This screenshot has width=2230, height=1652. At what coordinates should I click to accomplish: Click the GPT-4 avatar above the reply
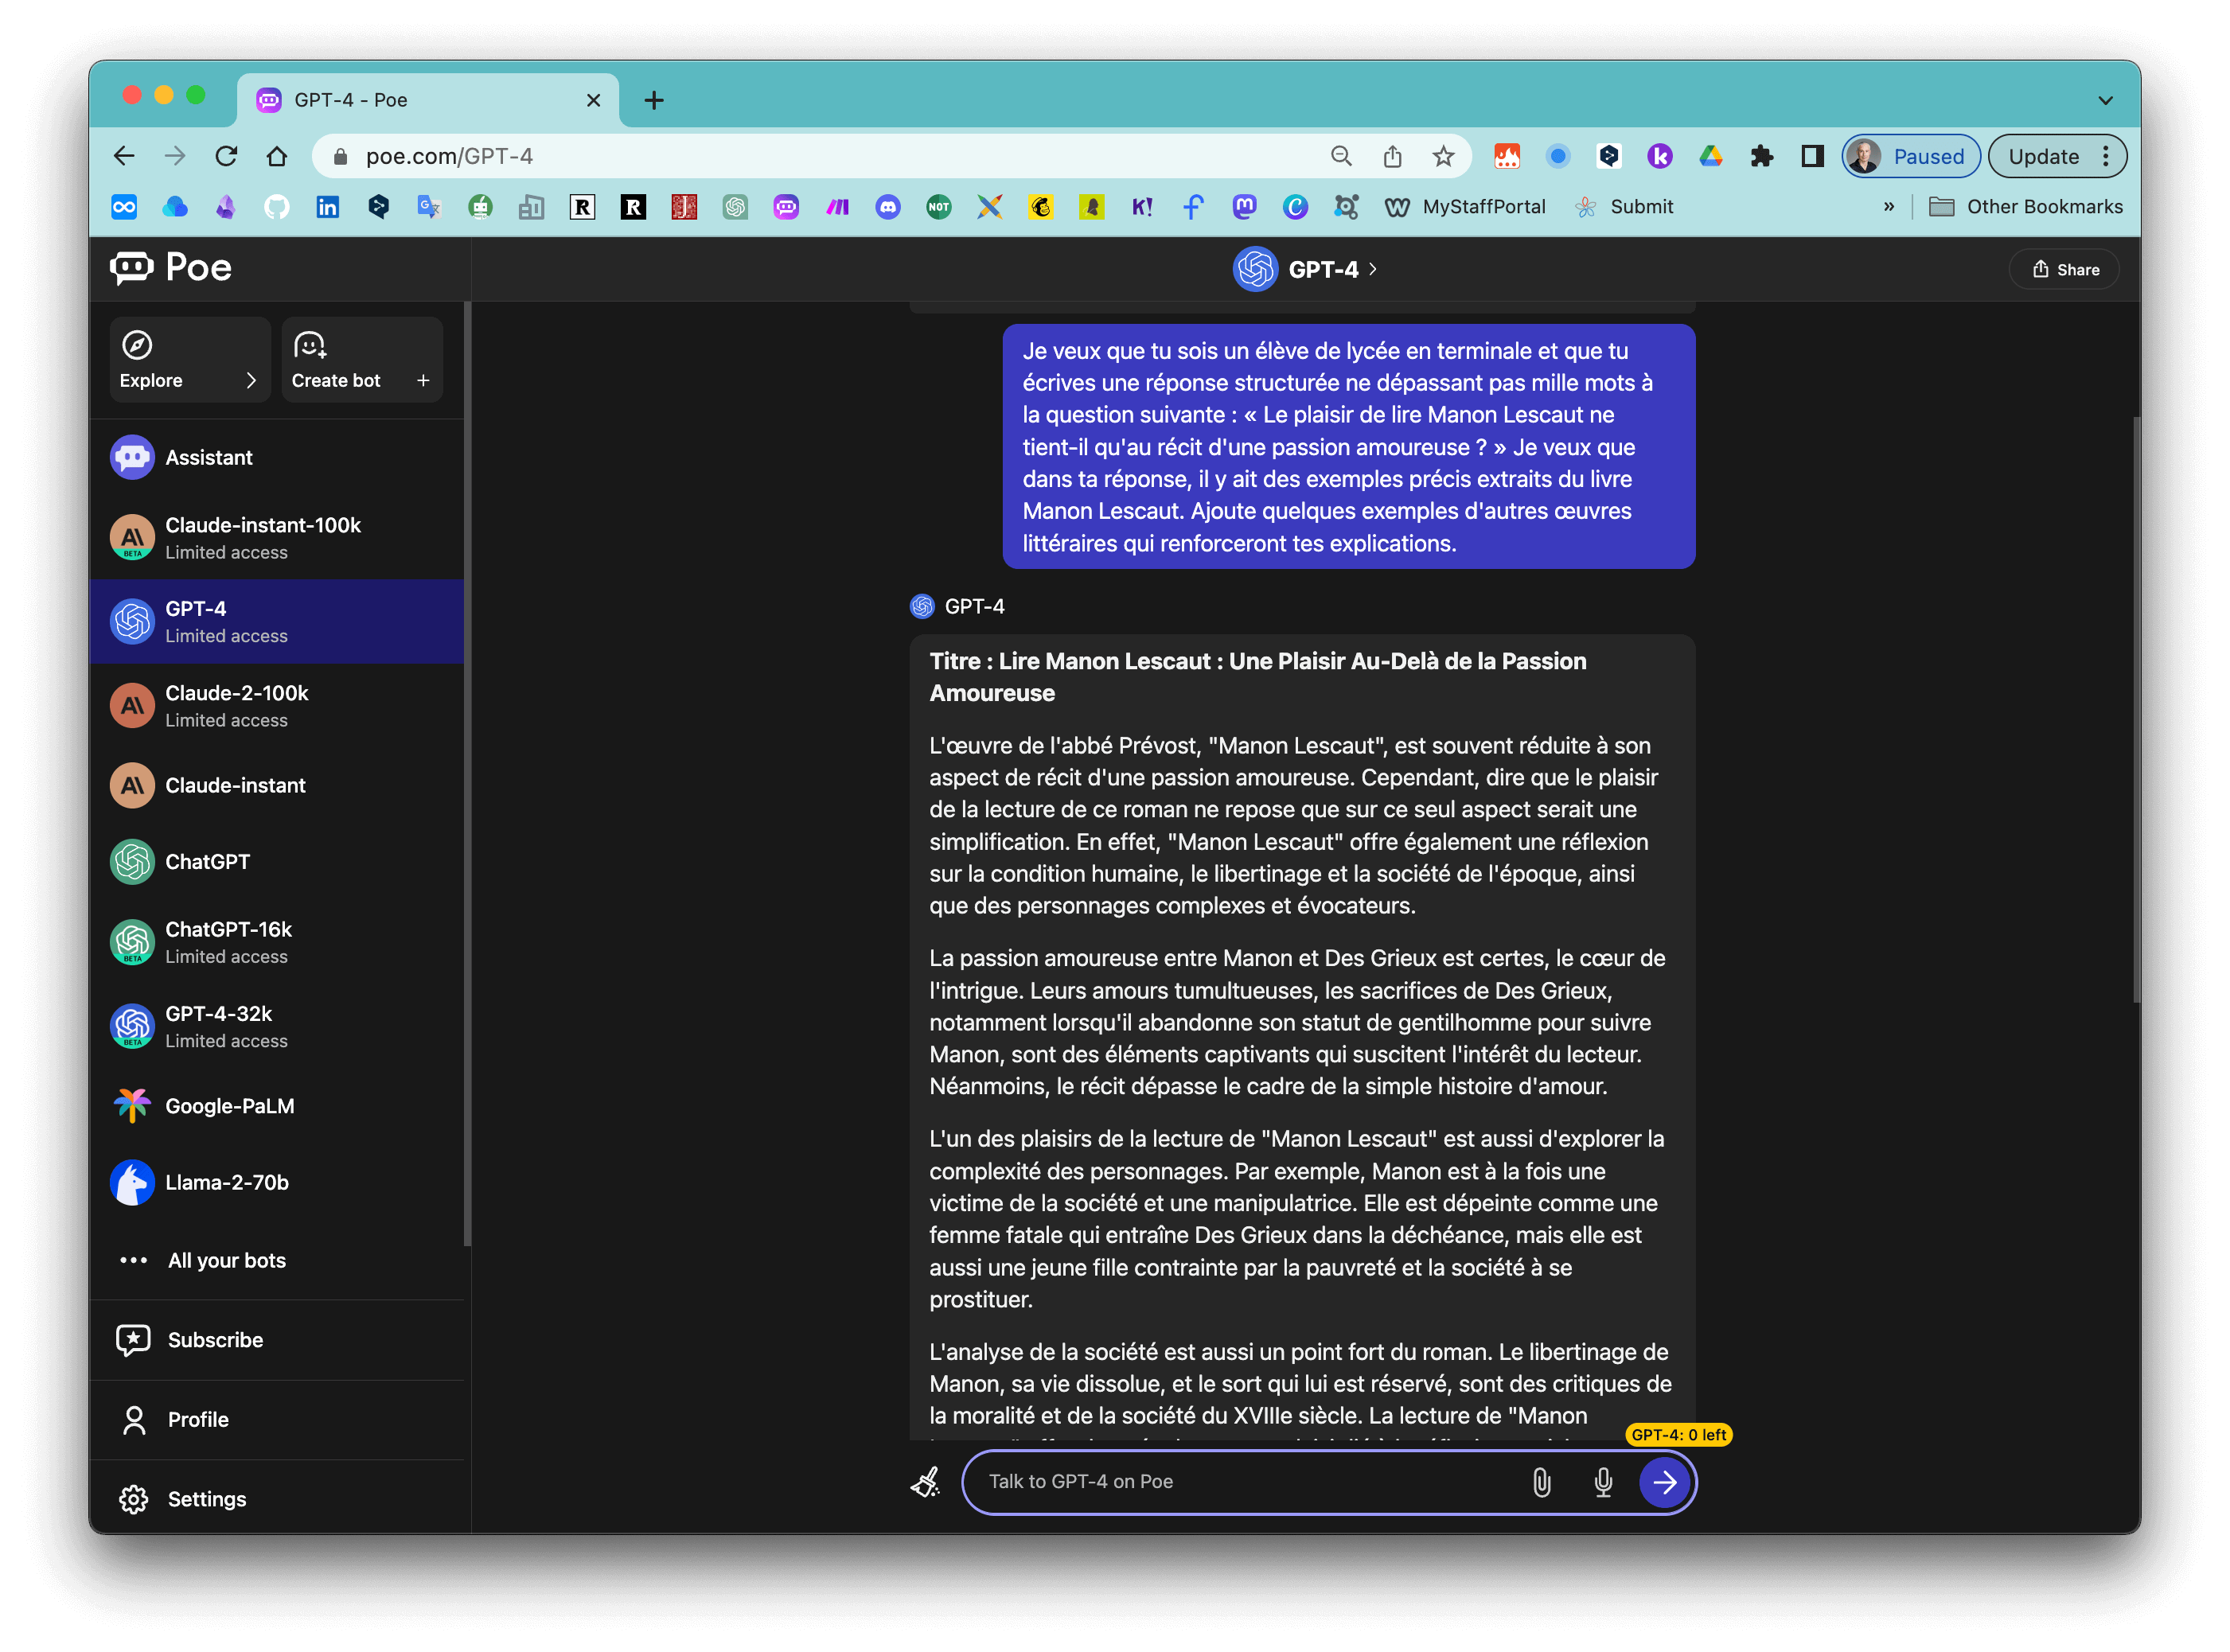click(x=922, y=607)
